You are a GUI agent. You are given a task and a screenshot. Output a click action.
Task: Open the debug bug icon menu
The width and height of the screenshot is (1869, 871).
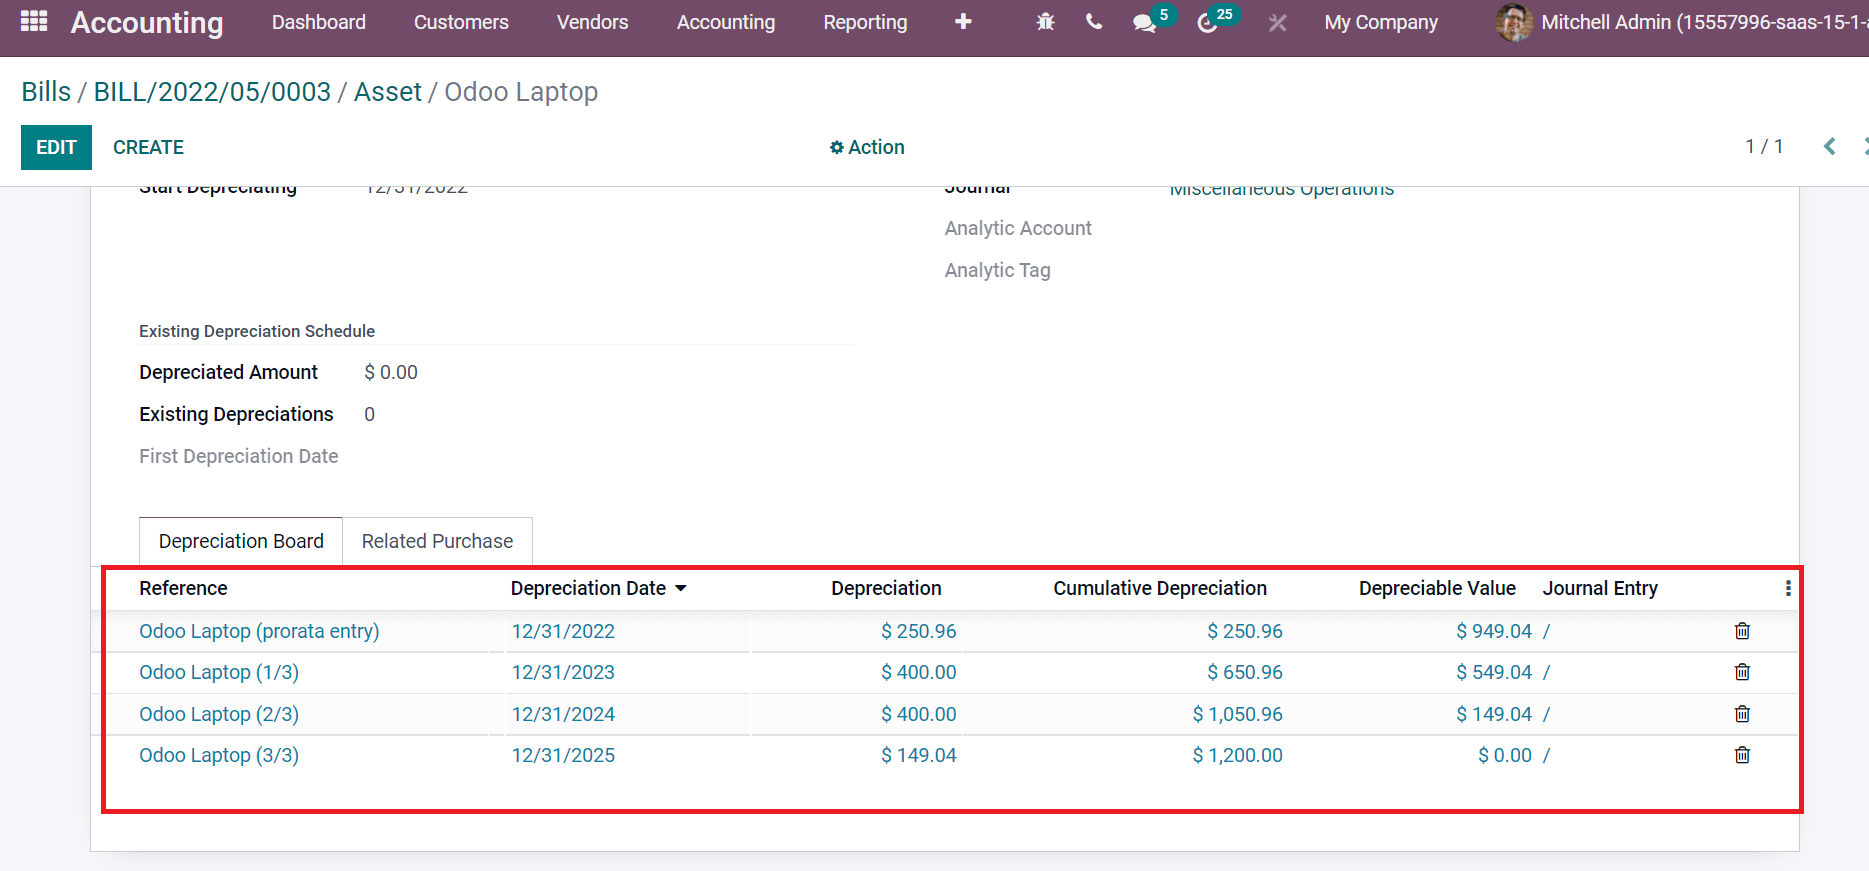point(1046,22)
